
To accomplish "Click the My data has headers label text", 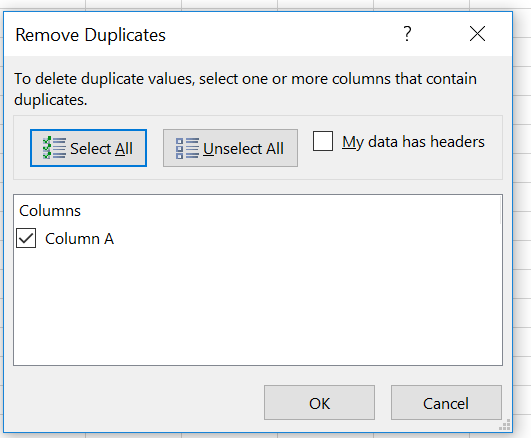I will pos(413,142).
